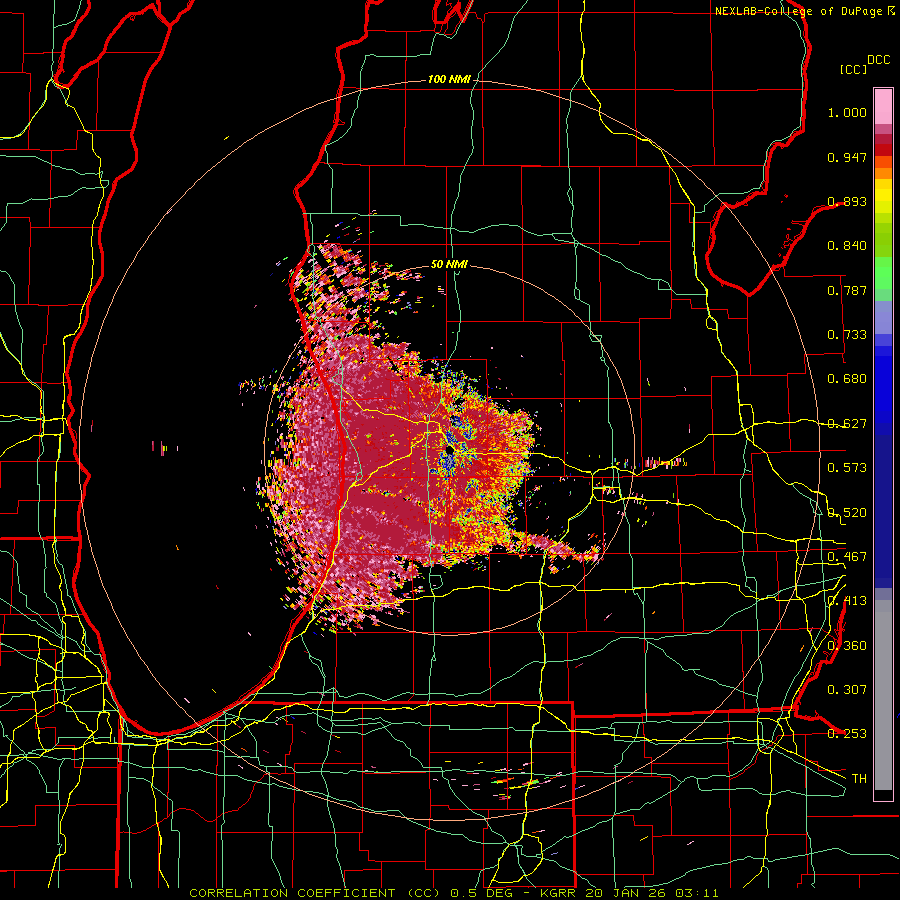The width and height of the screenshot is (900, 900).
Task: Click the 0.360 legend value
Action: pyautogui.click(x=847, y=646)
